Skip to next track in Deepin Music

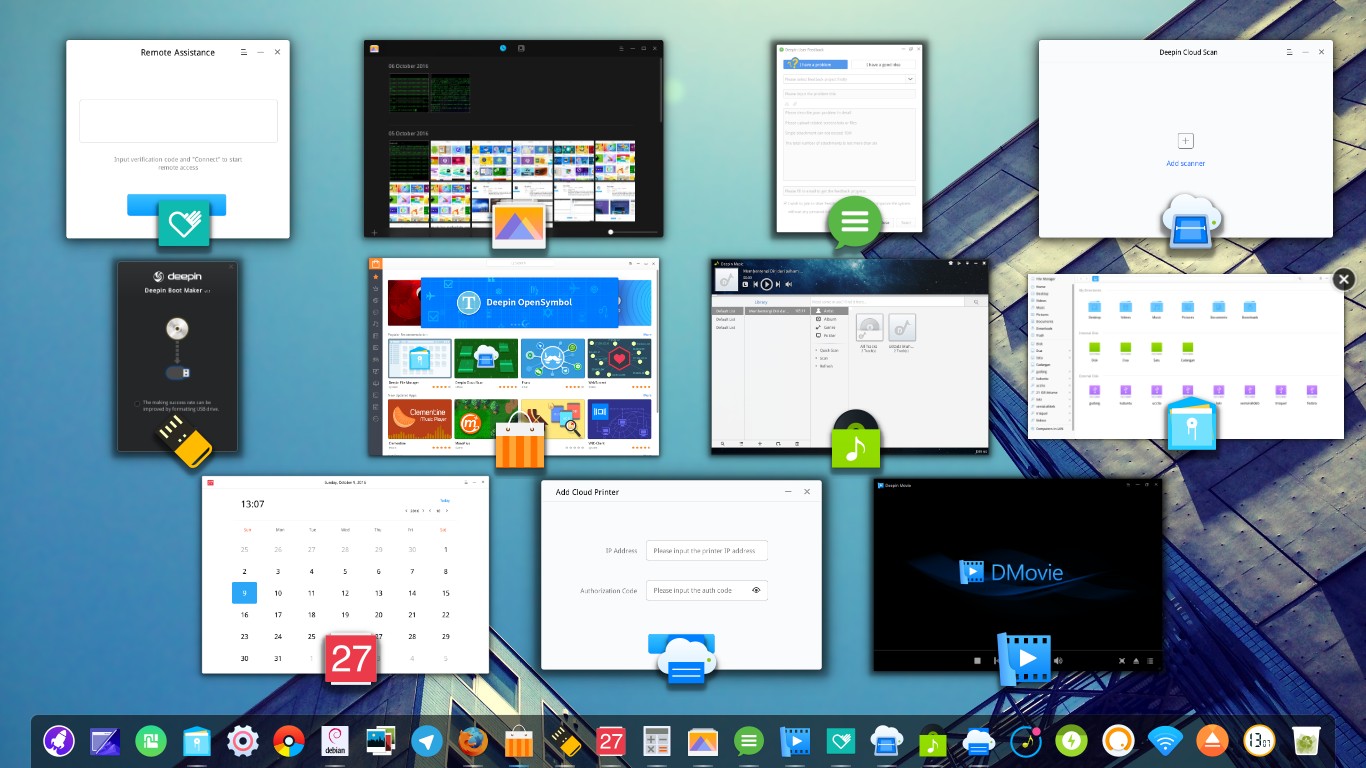click(778, 284)
